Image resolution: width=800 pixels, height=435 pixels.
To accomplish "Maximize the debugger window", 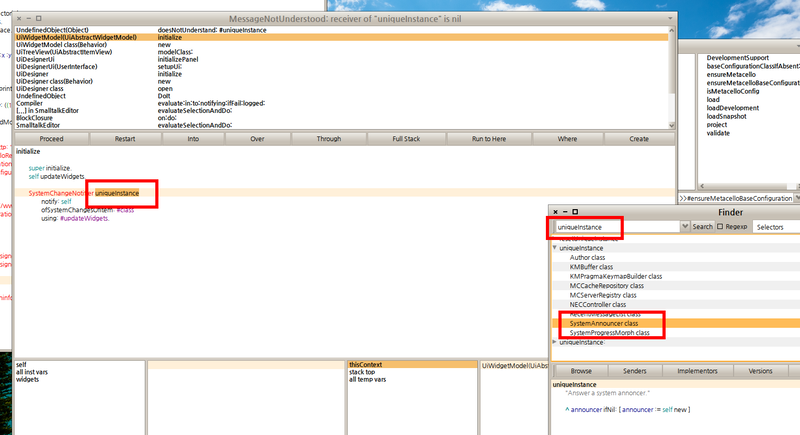I will (x=40, y=19).
